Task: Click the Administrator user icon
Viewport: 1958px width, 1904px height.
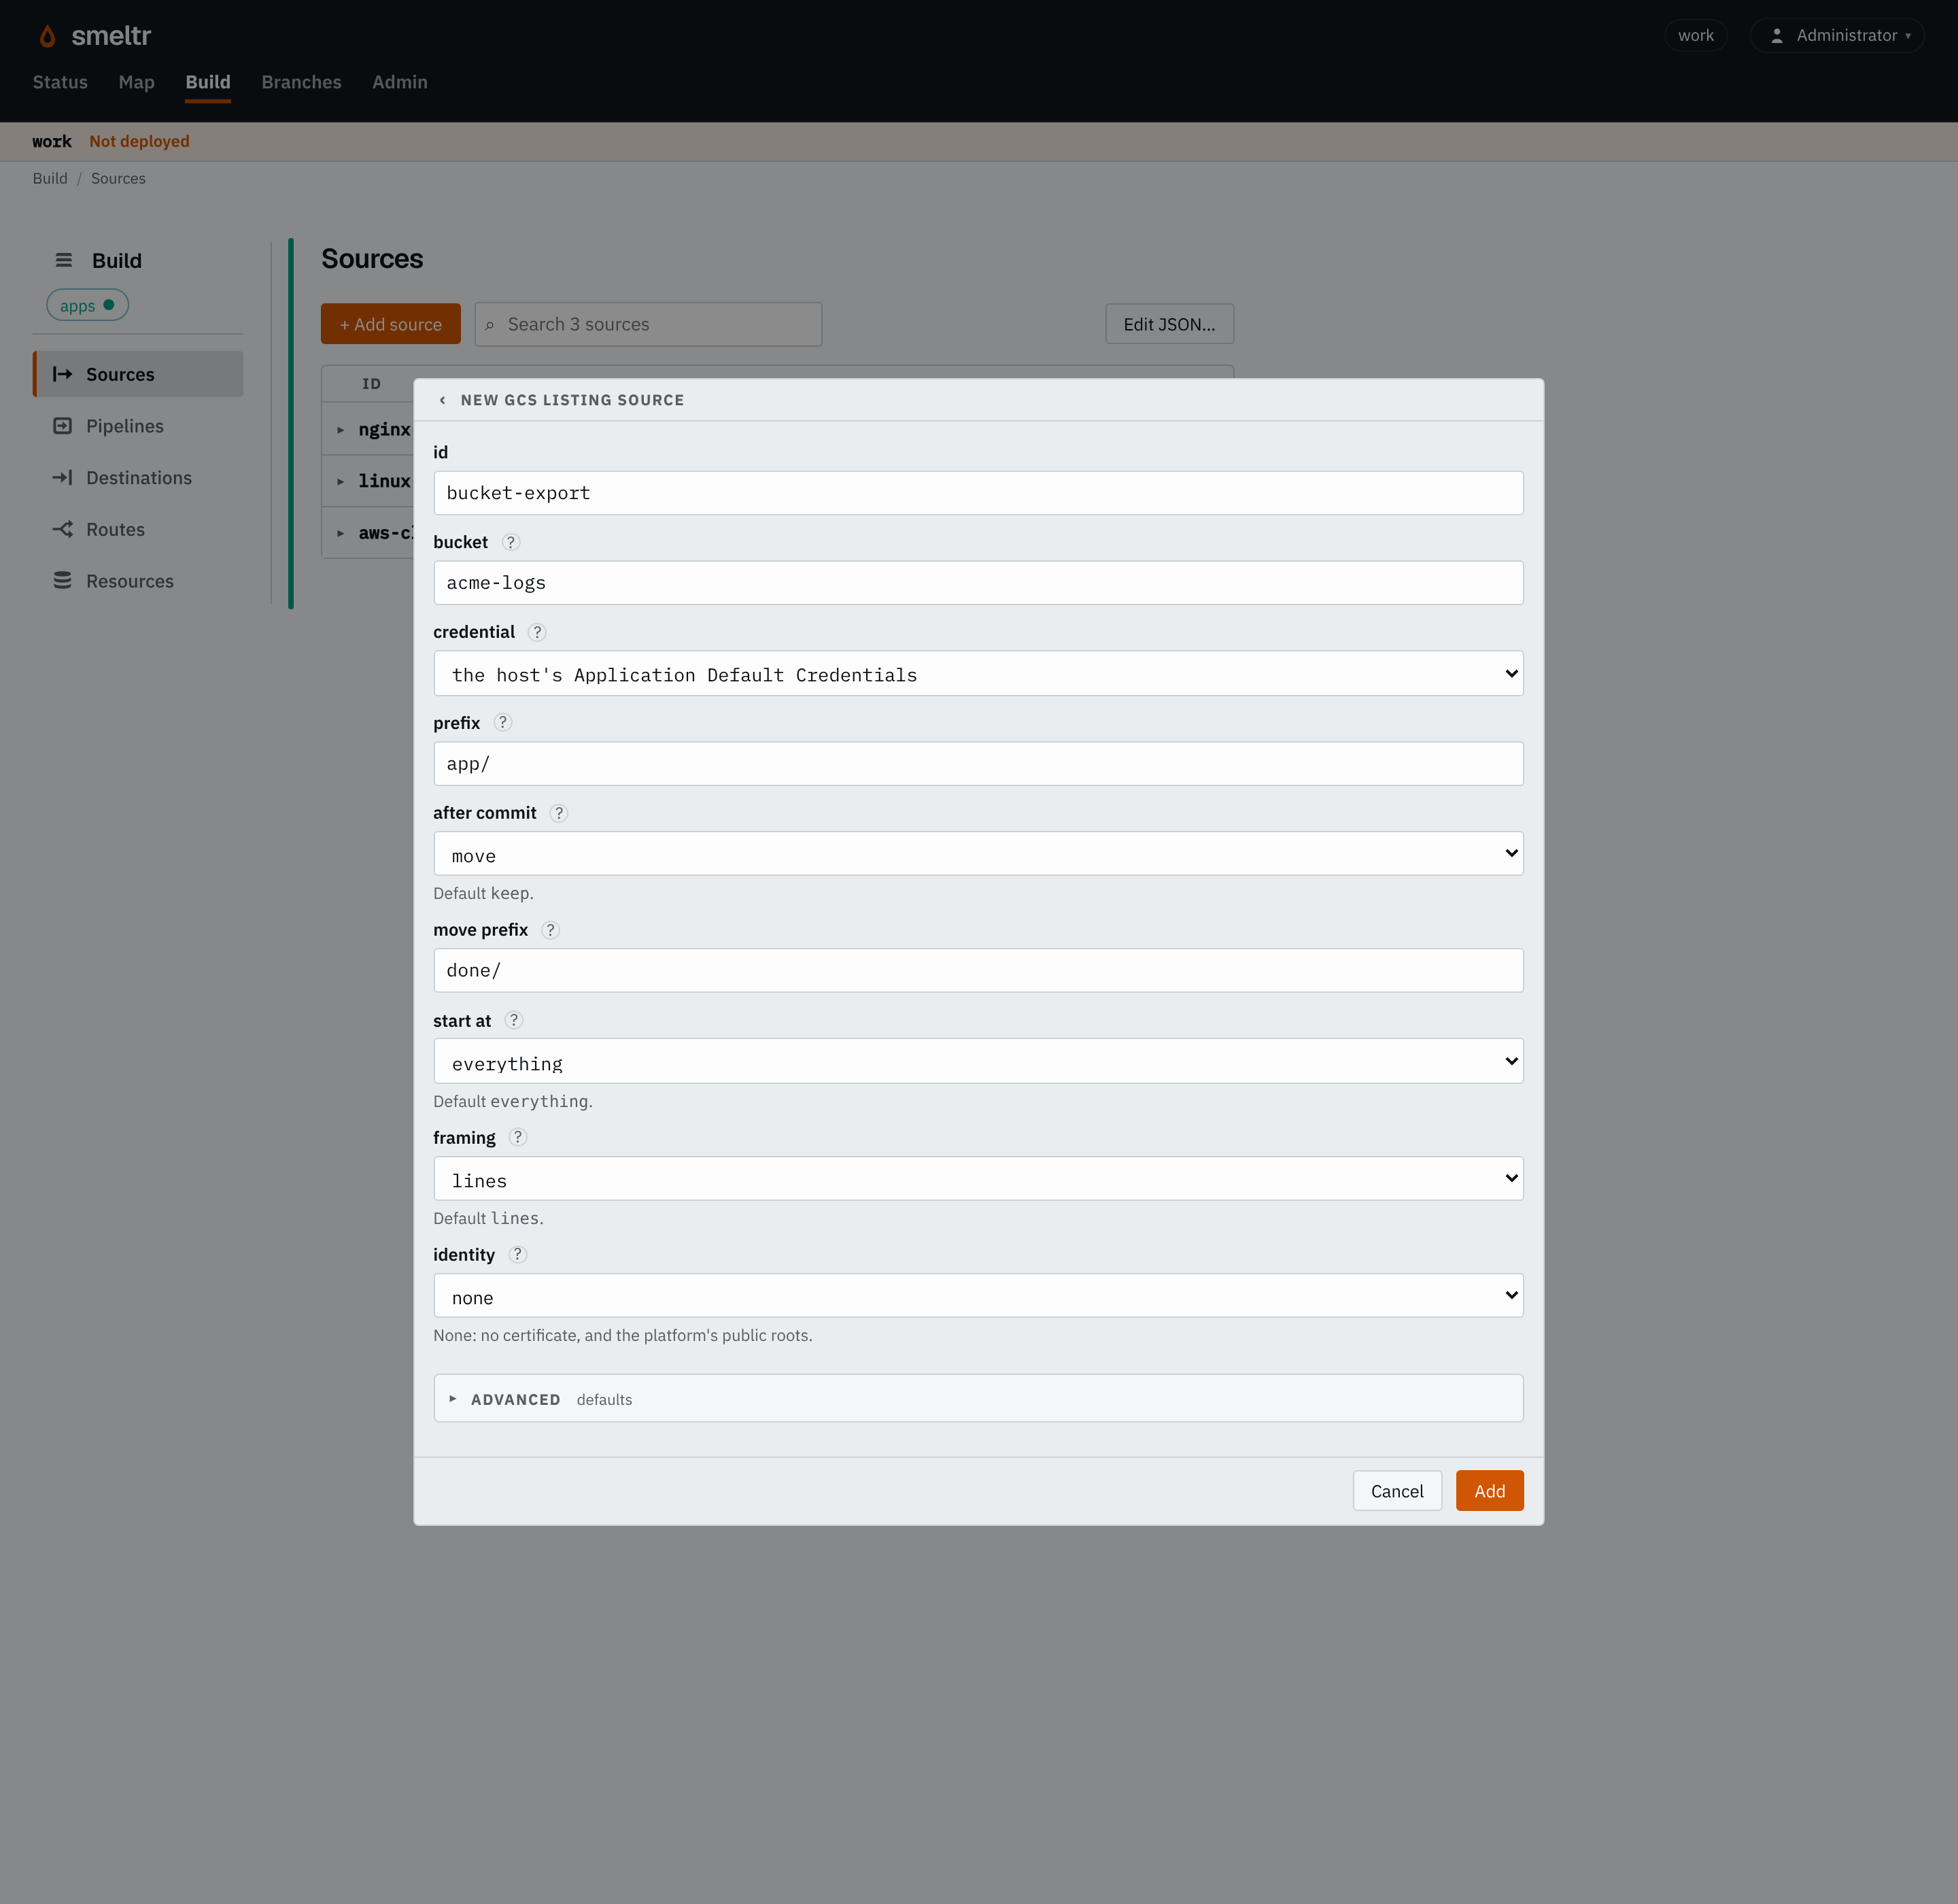Action: click(1777, 35)
